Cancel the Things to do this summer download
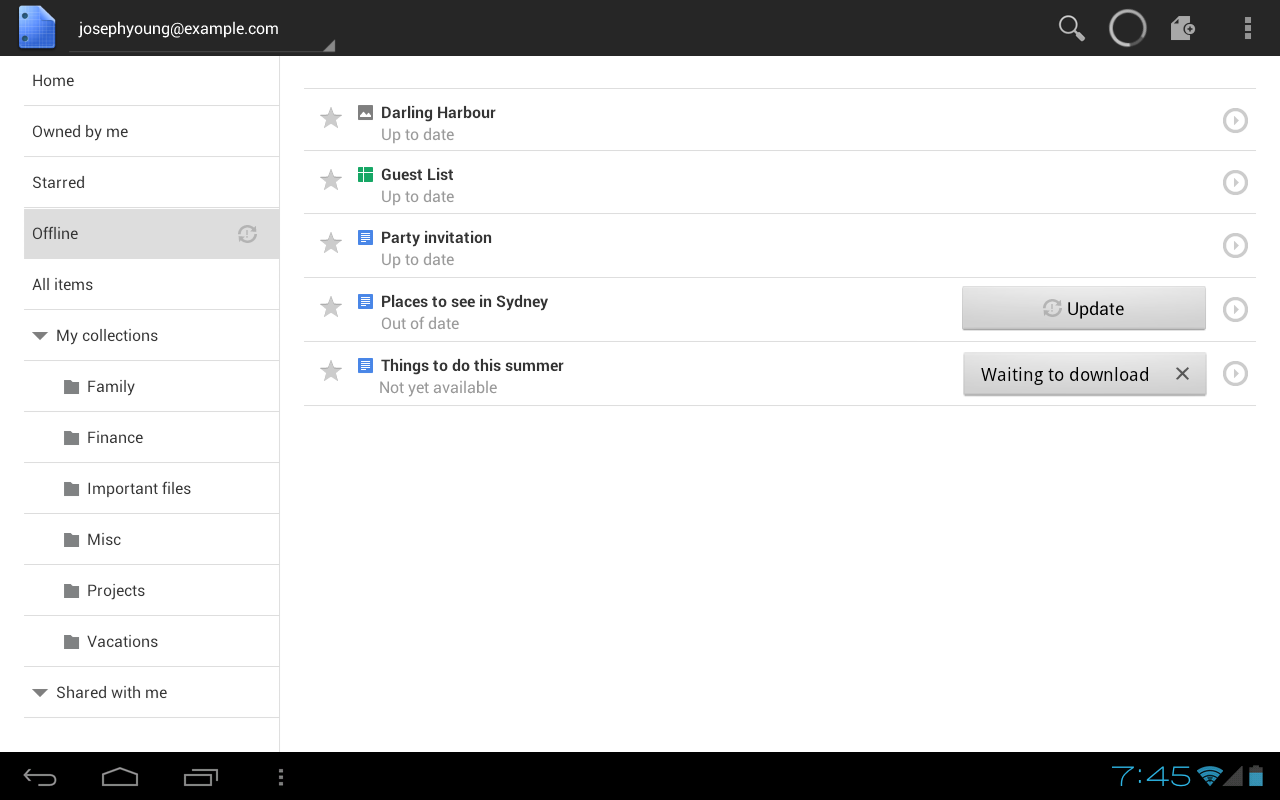 [x=1182, y=373]
